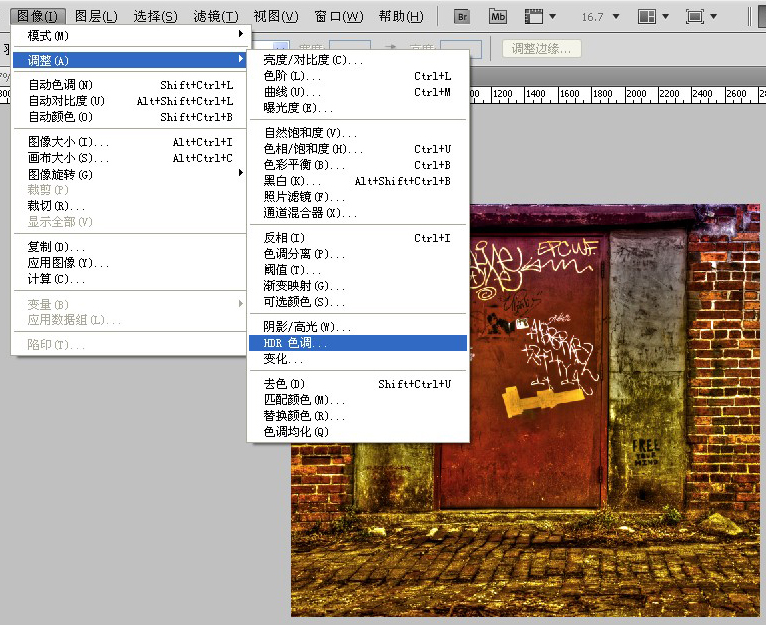Run 自动色调 (N)

click(131, 85)
